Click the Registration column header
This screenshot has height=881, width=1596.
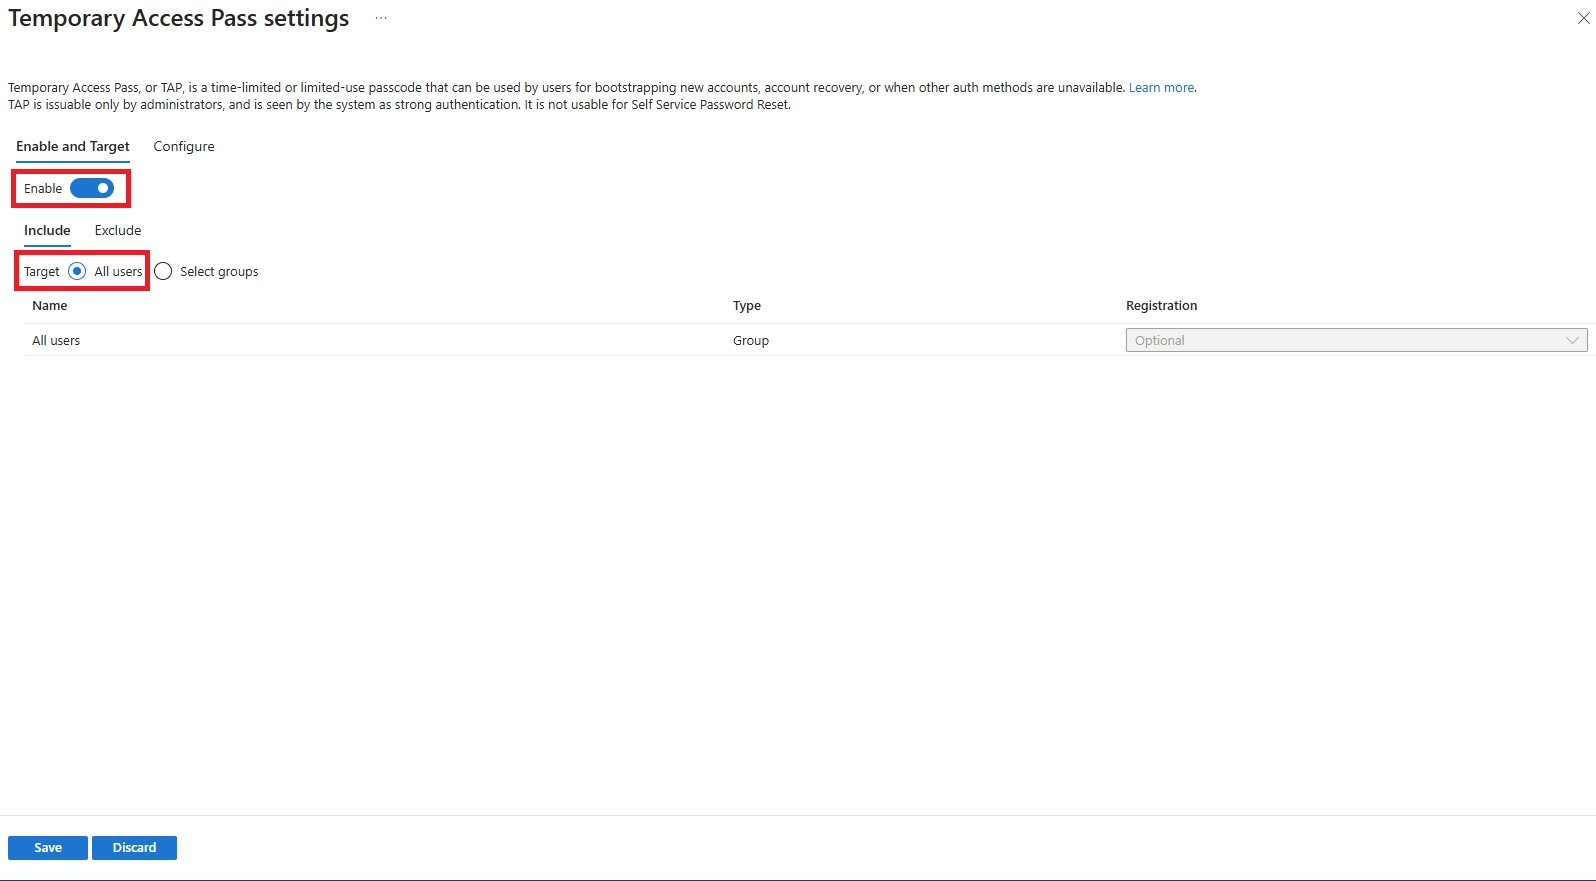[x=1161, y=306]
